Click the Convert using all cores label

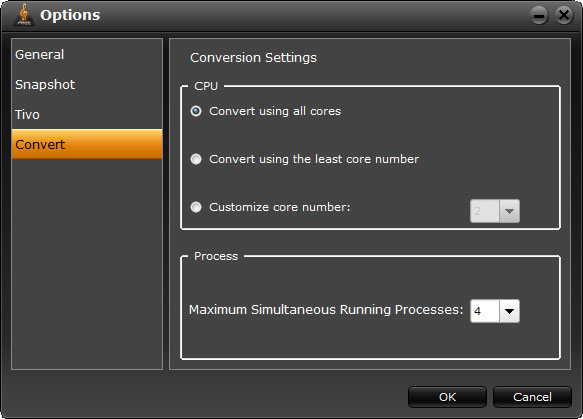[275, 111]
